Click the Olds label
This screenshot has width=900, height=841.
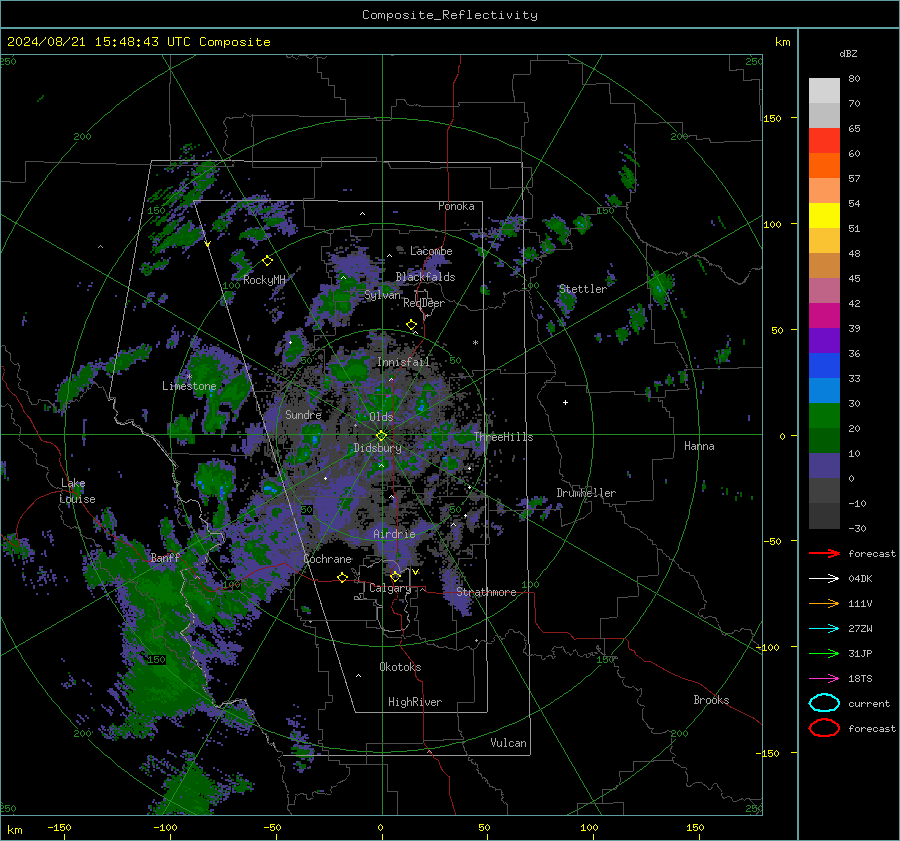point(381,416)
